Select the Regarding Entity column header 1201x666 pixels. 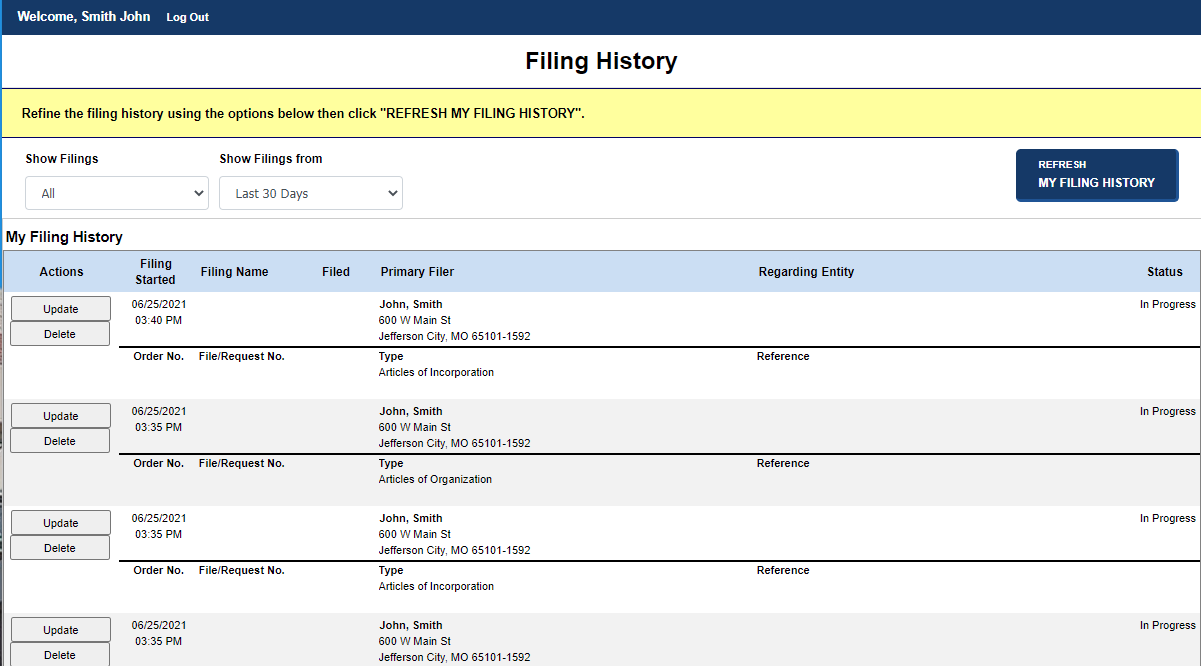coord(806,271)
